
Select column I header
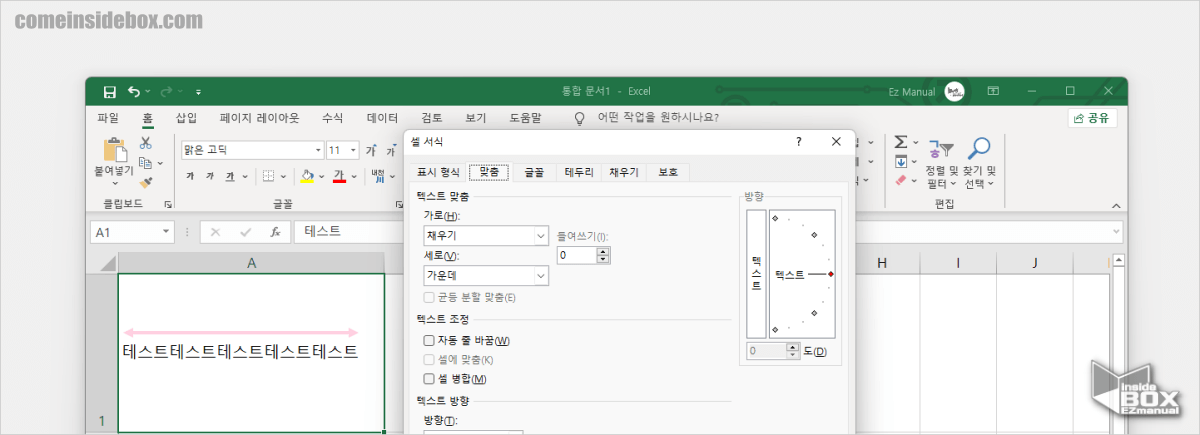point(958,262)
